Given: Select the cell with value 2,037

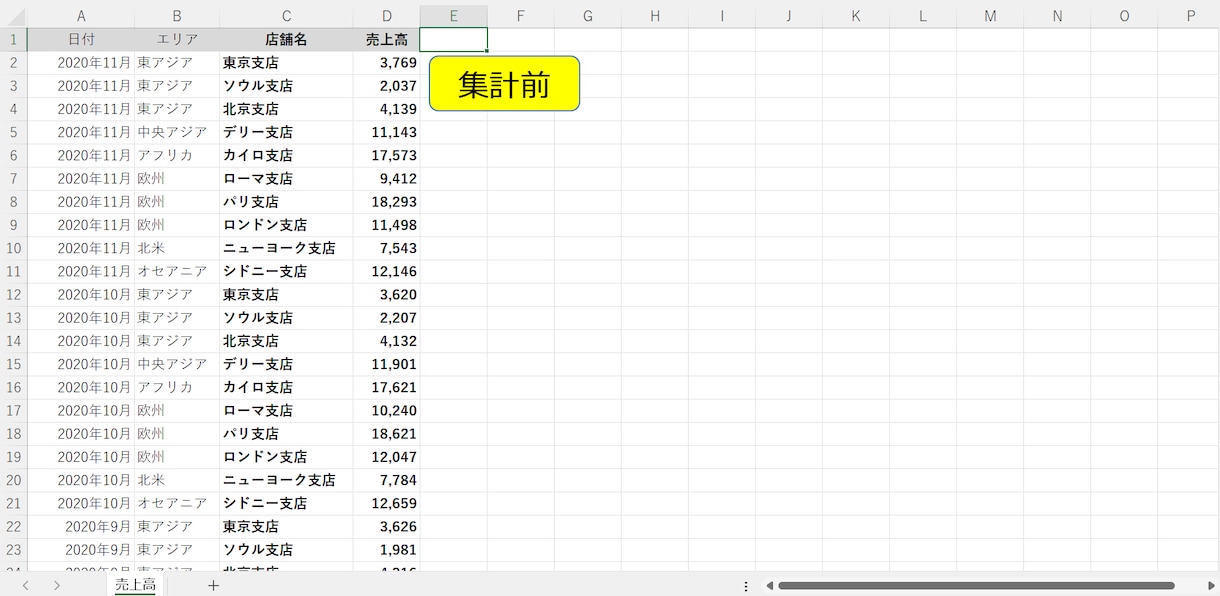Looking at the screenshot, I should (x=386, y=86).
